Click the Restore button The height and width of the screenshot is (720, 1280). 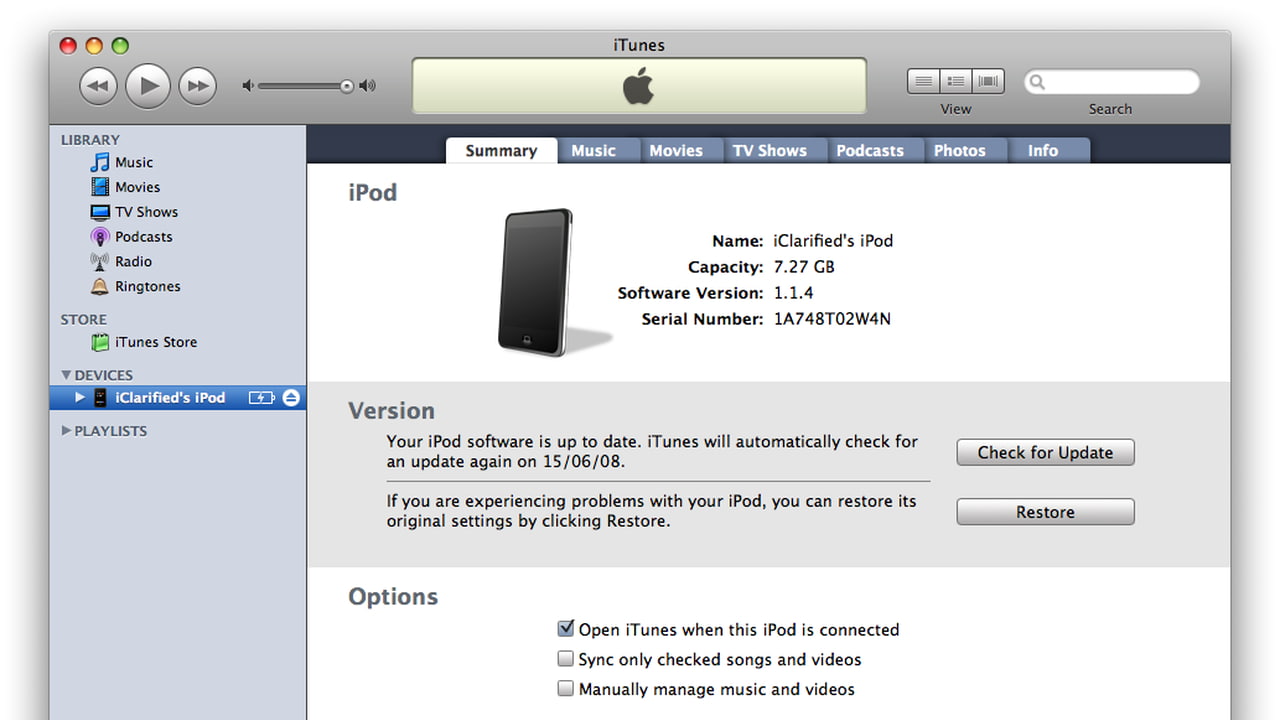pyautogui.click(x=1045, y=512)
